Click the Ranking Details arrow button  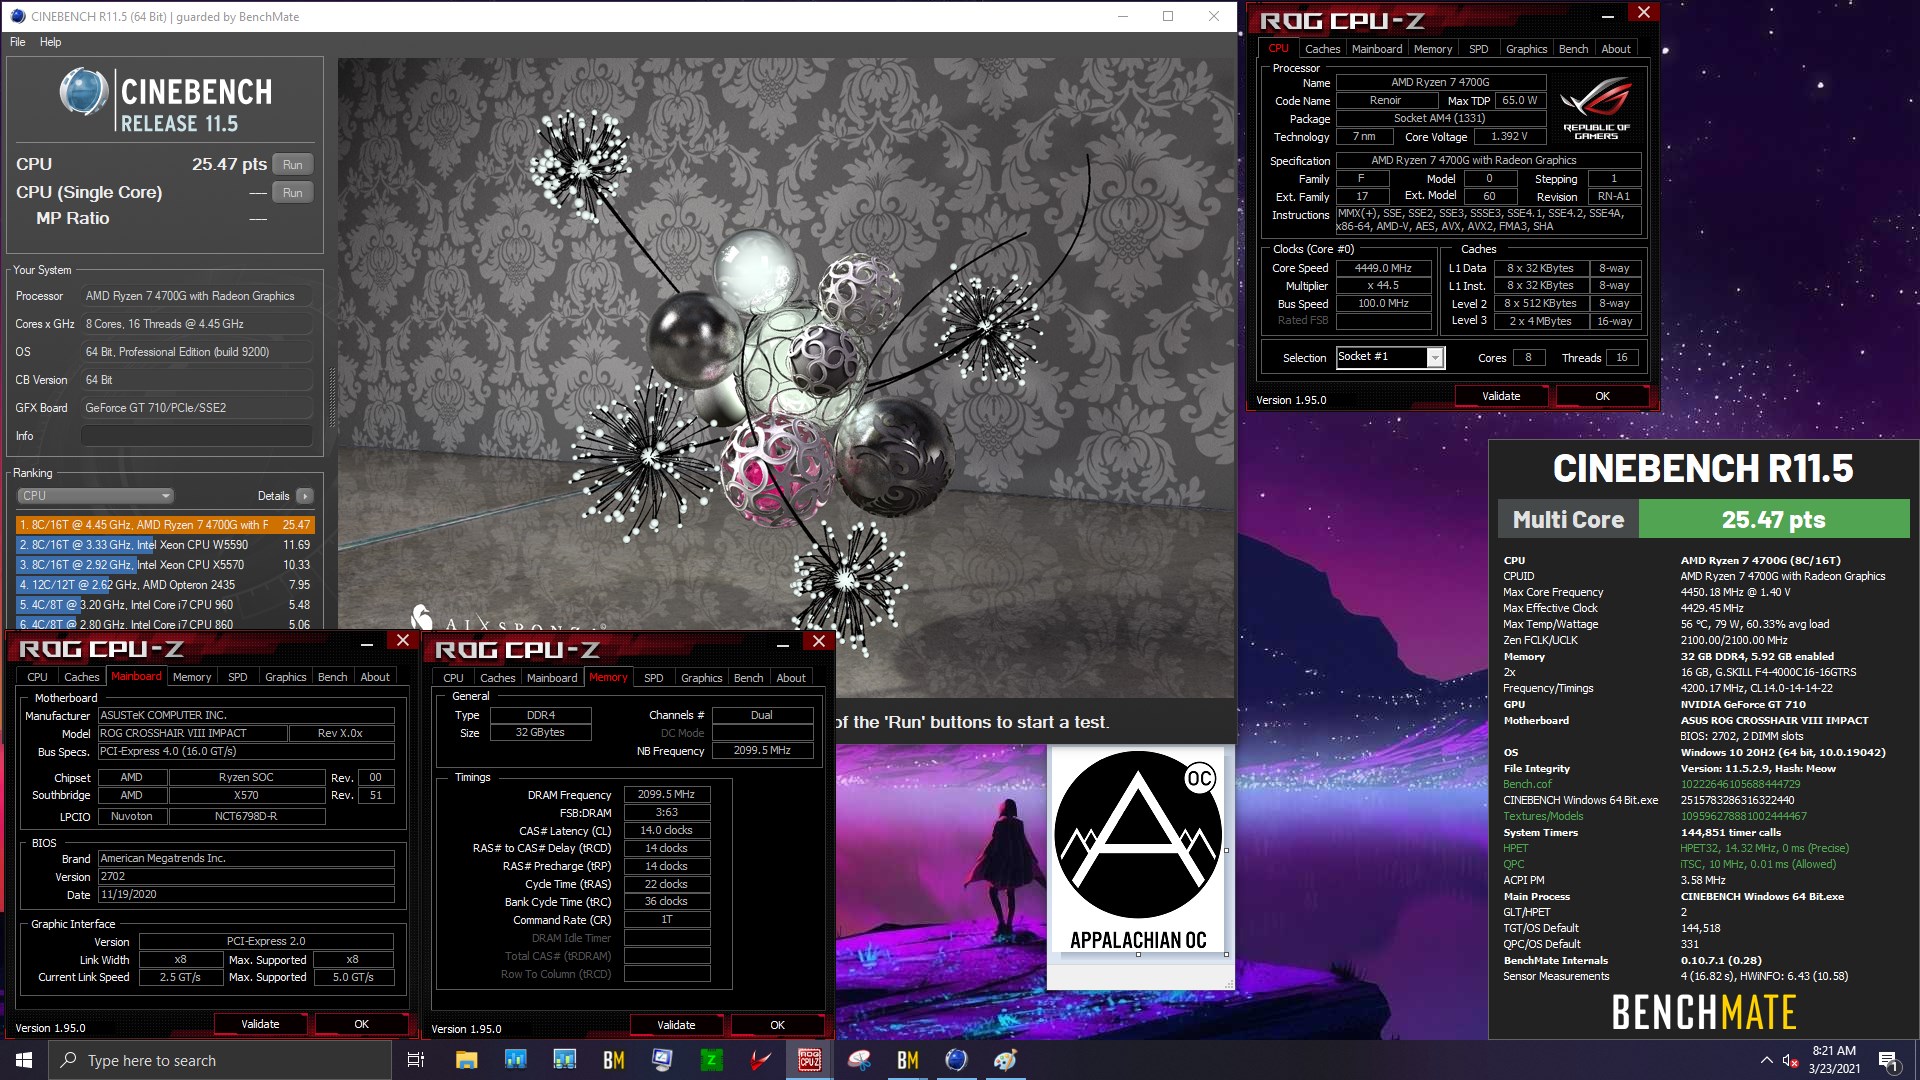point(304,496)
